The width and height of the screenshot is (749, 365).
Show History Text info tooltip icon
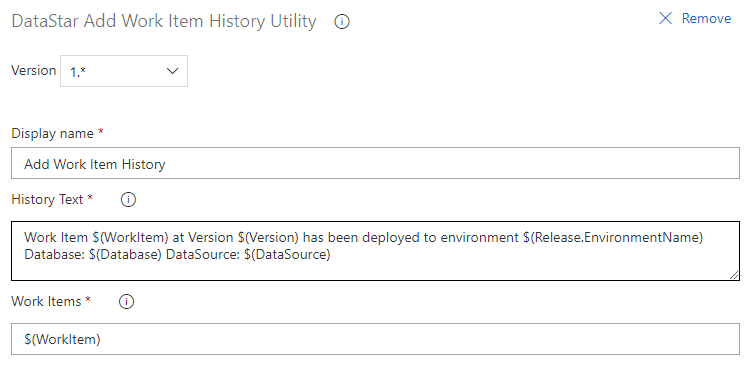point(128,199)
